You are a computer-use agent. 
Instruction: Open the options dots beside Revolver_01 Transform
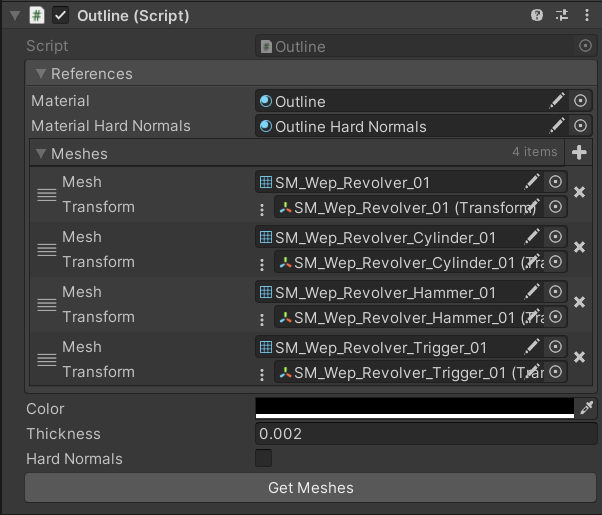(262, 209)
